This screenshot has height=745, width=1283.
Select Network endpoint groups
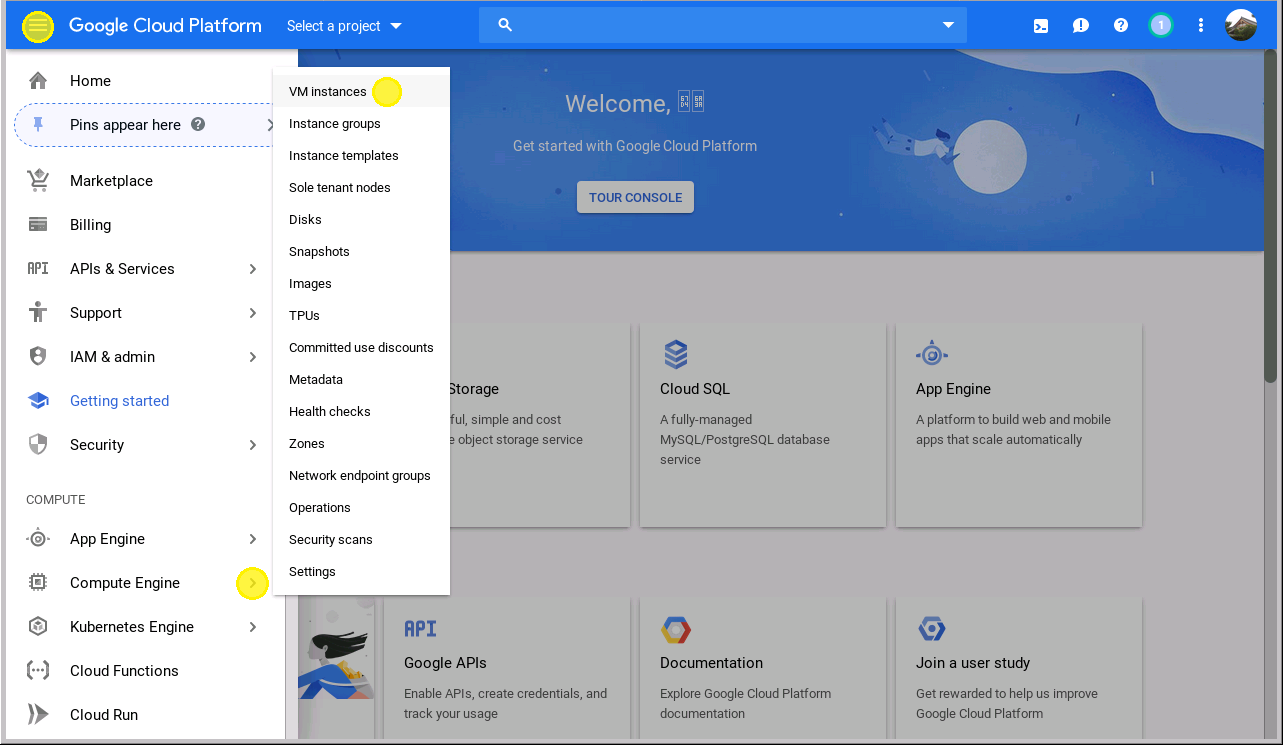361,476
